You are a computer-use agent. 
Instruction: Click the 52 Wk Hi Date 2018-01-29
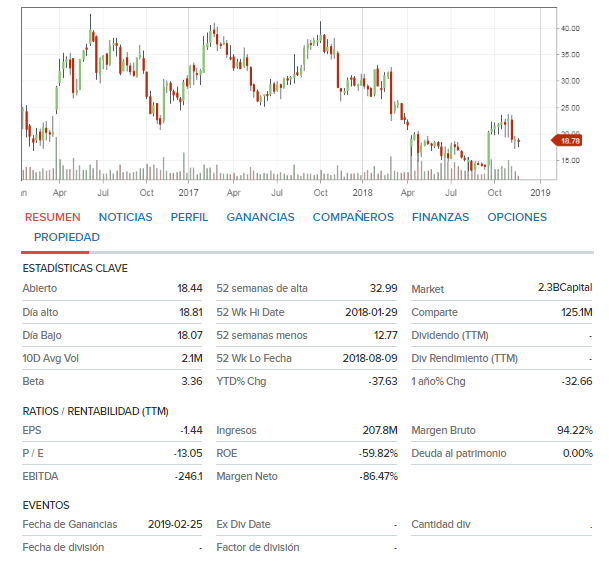[371, 312]
